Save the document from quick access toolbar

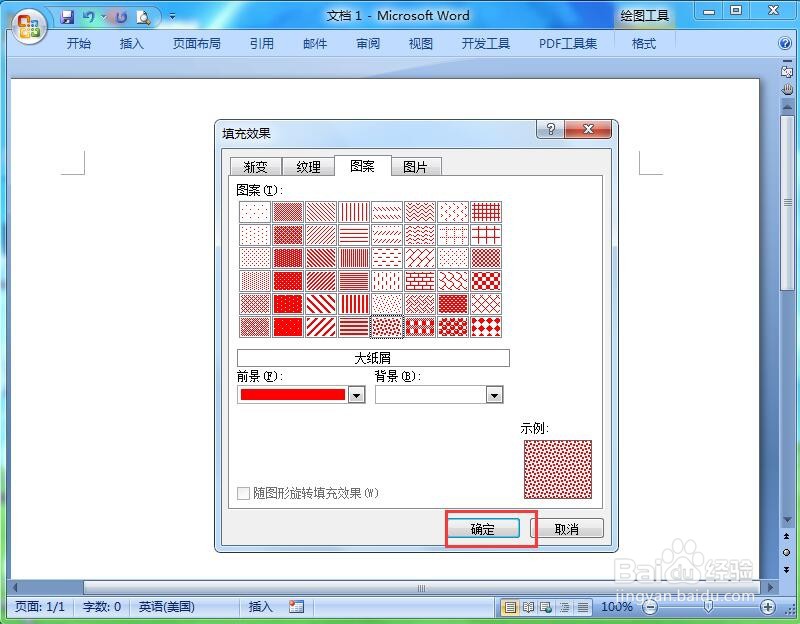[67, 17]
